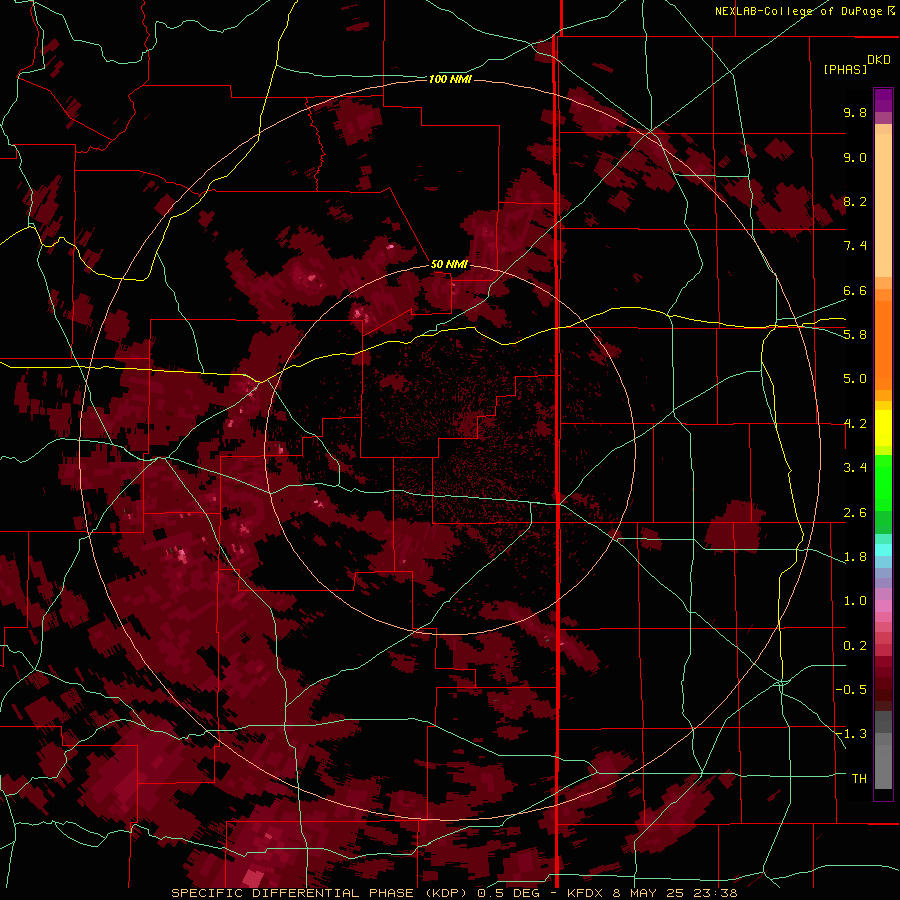Click the 50 NMI range ring label
The width and height of the screenshot is (900, 900).
(449, 264)
